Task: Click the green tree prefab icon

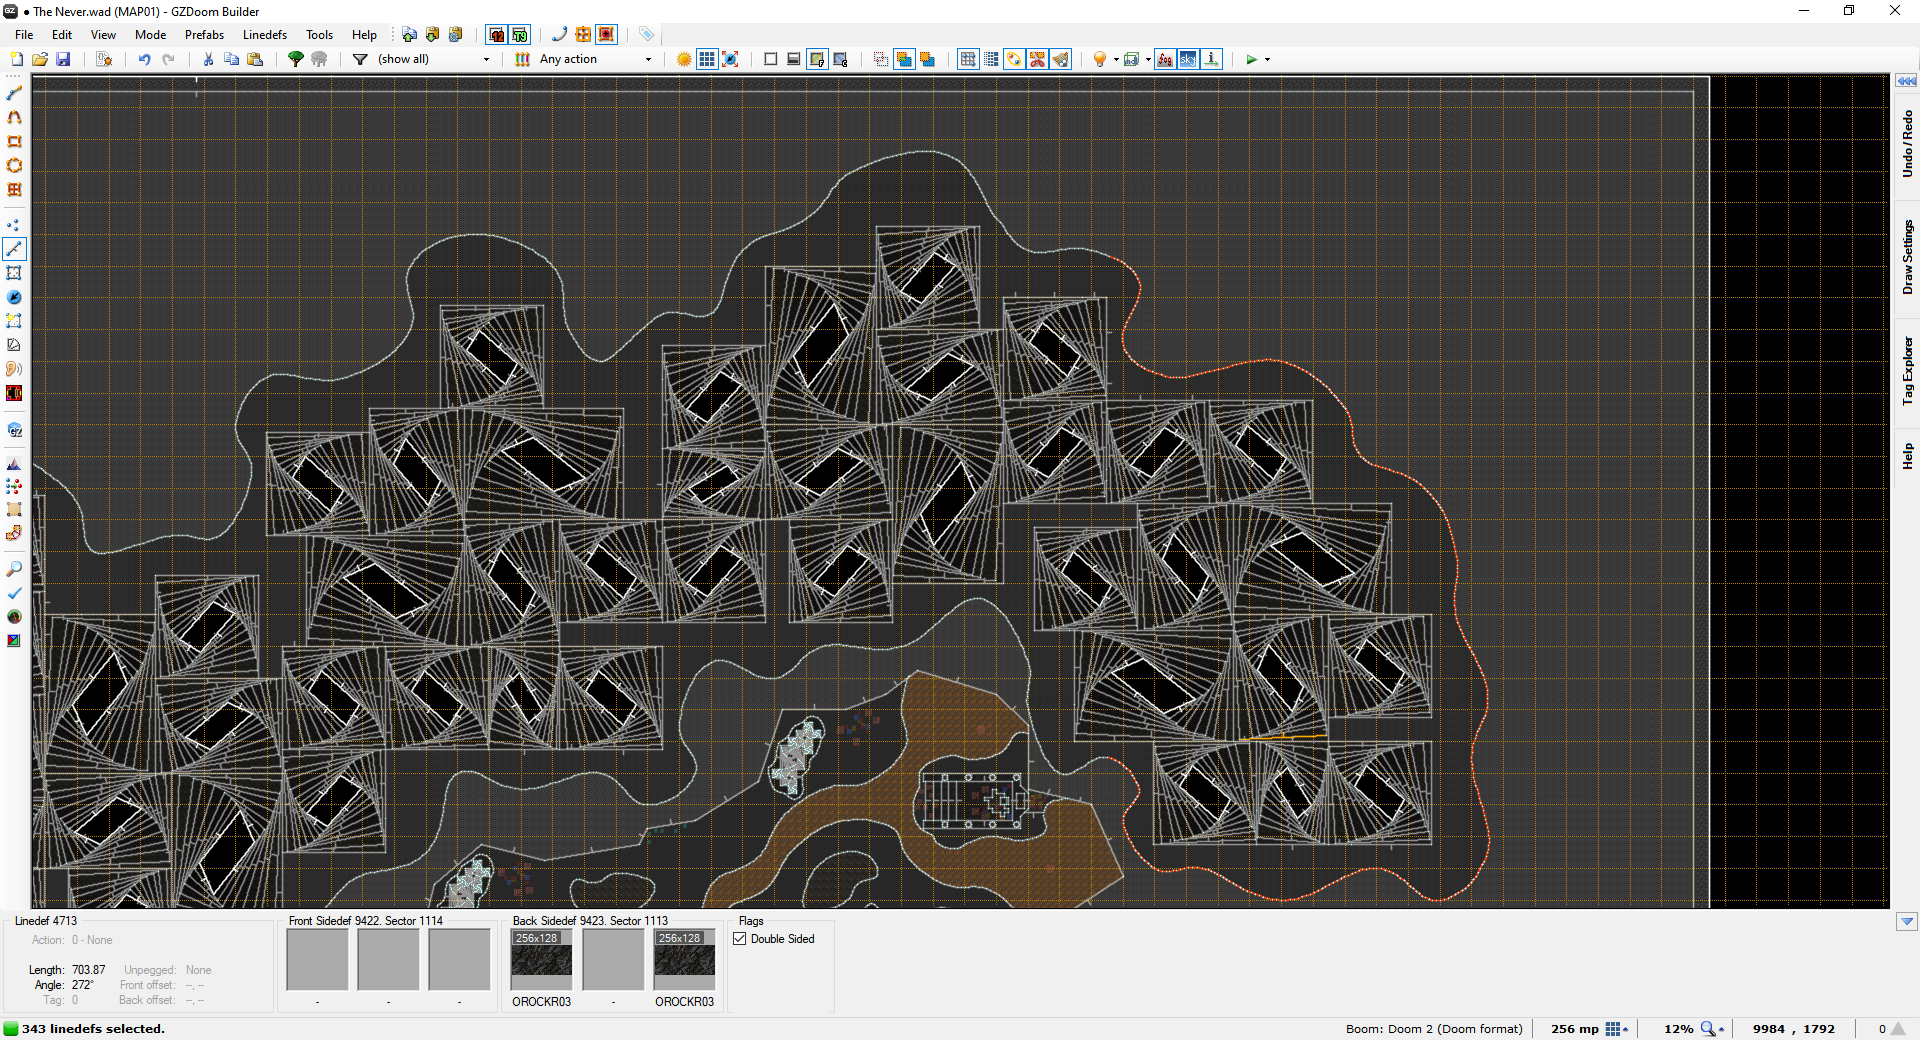Action: tap(295, 59)
